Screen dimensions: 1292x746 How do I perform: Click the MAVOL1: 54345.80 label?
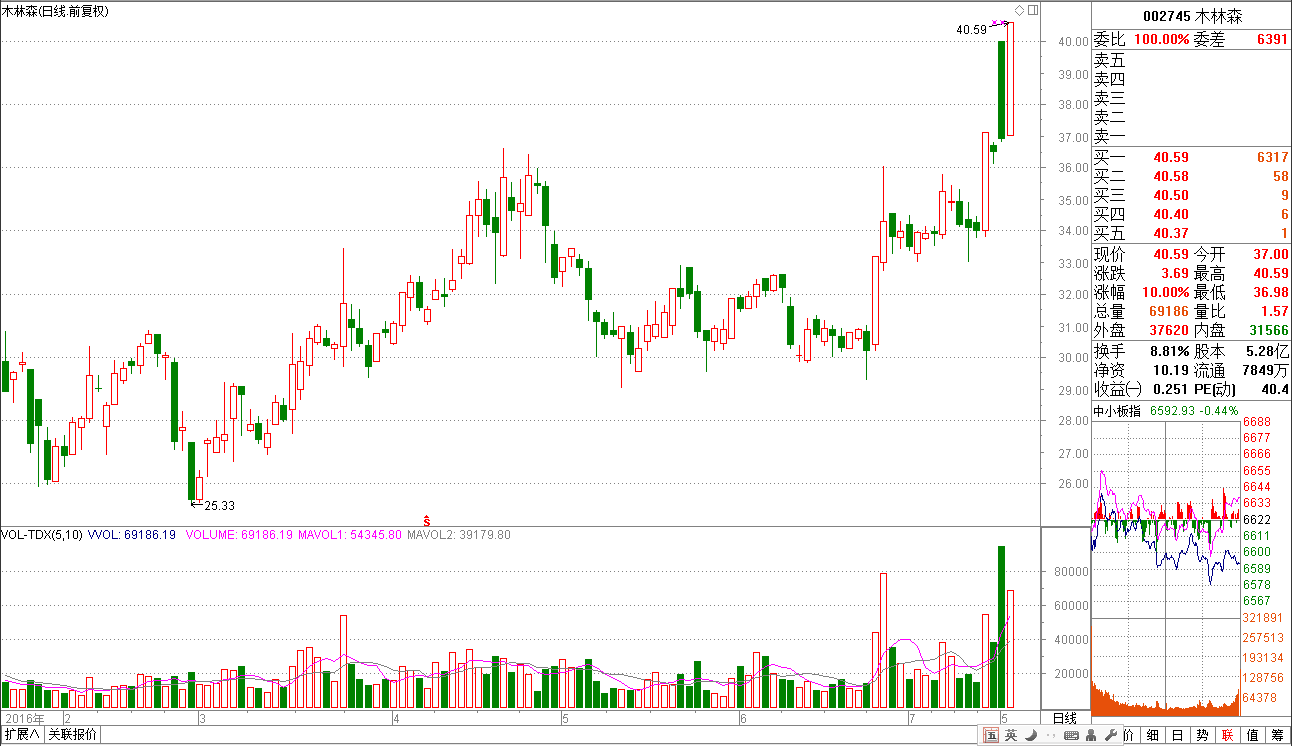[x=349, y=535]
